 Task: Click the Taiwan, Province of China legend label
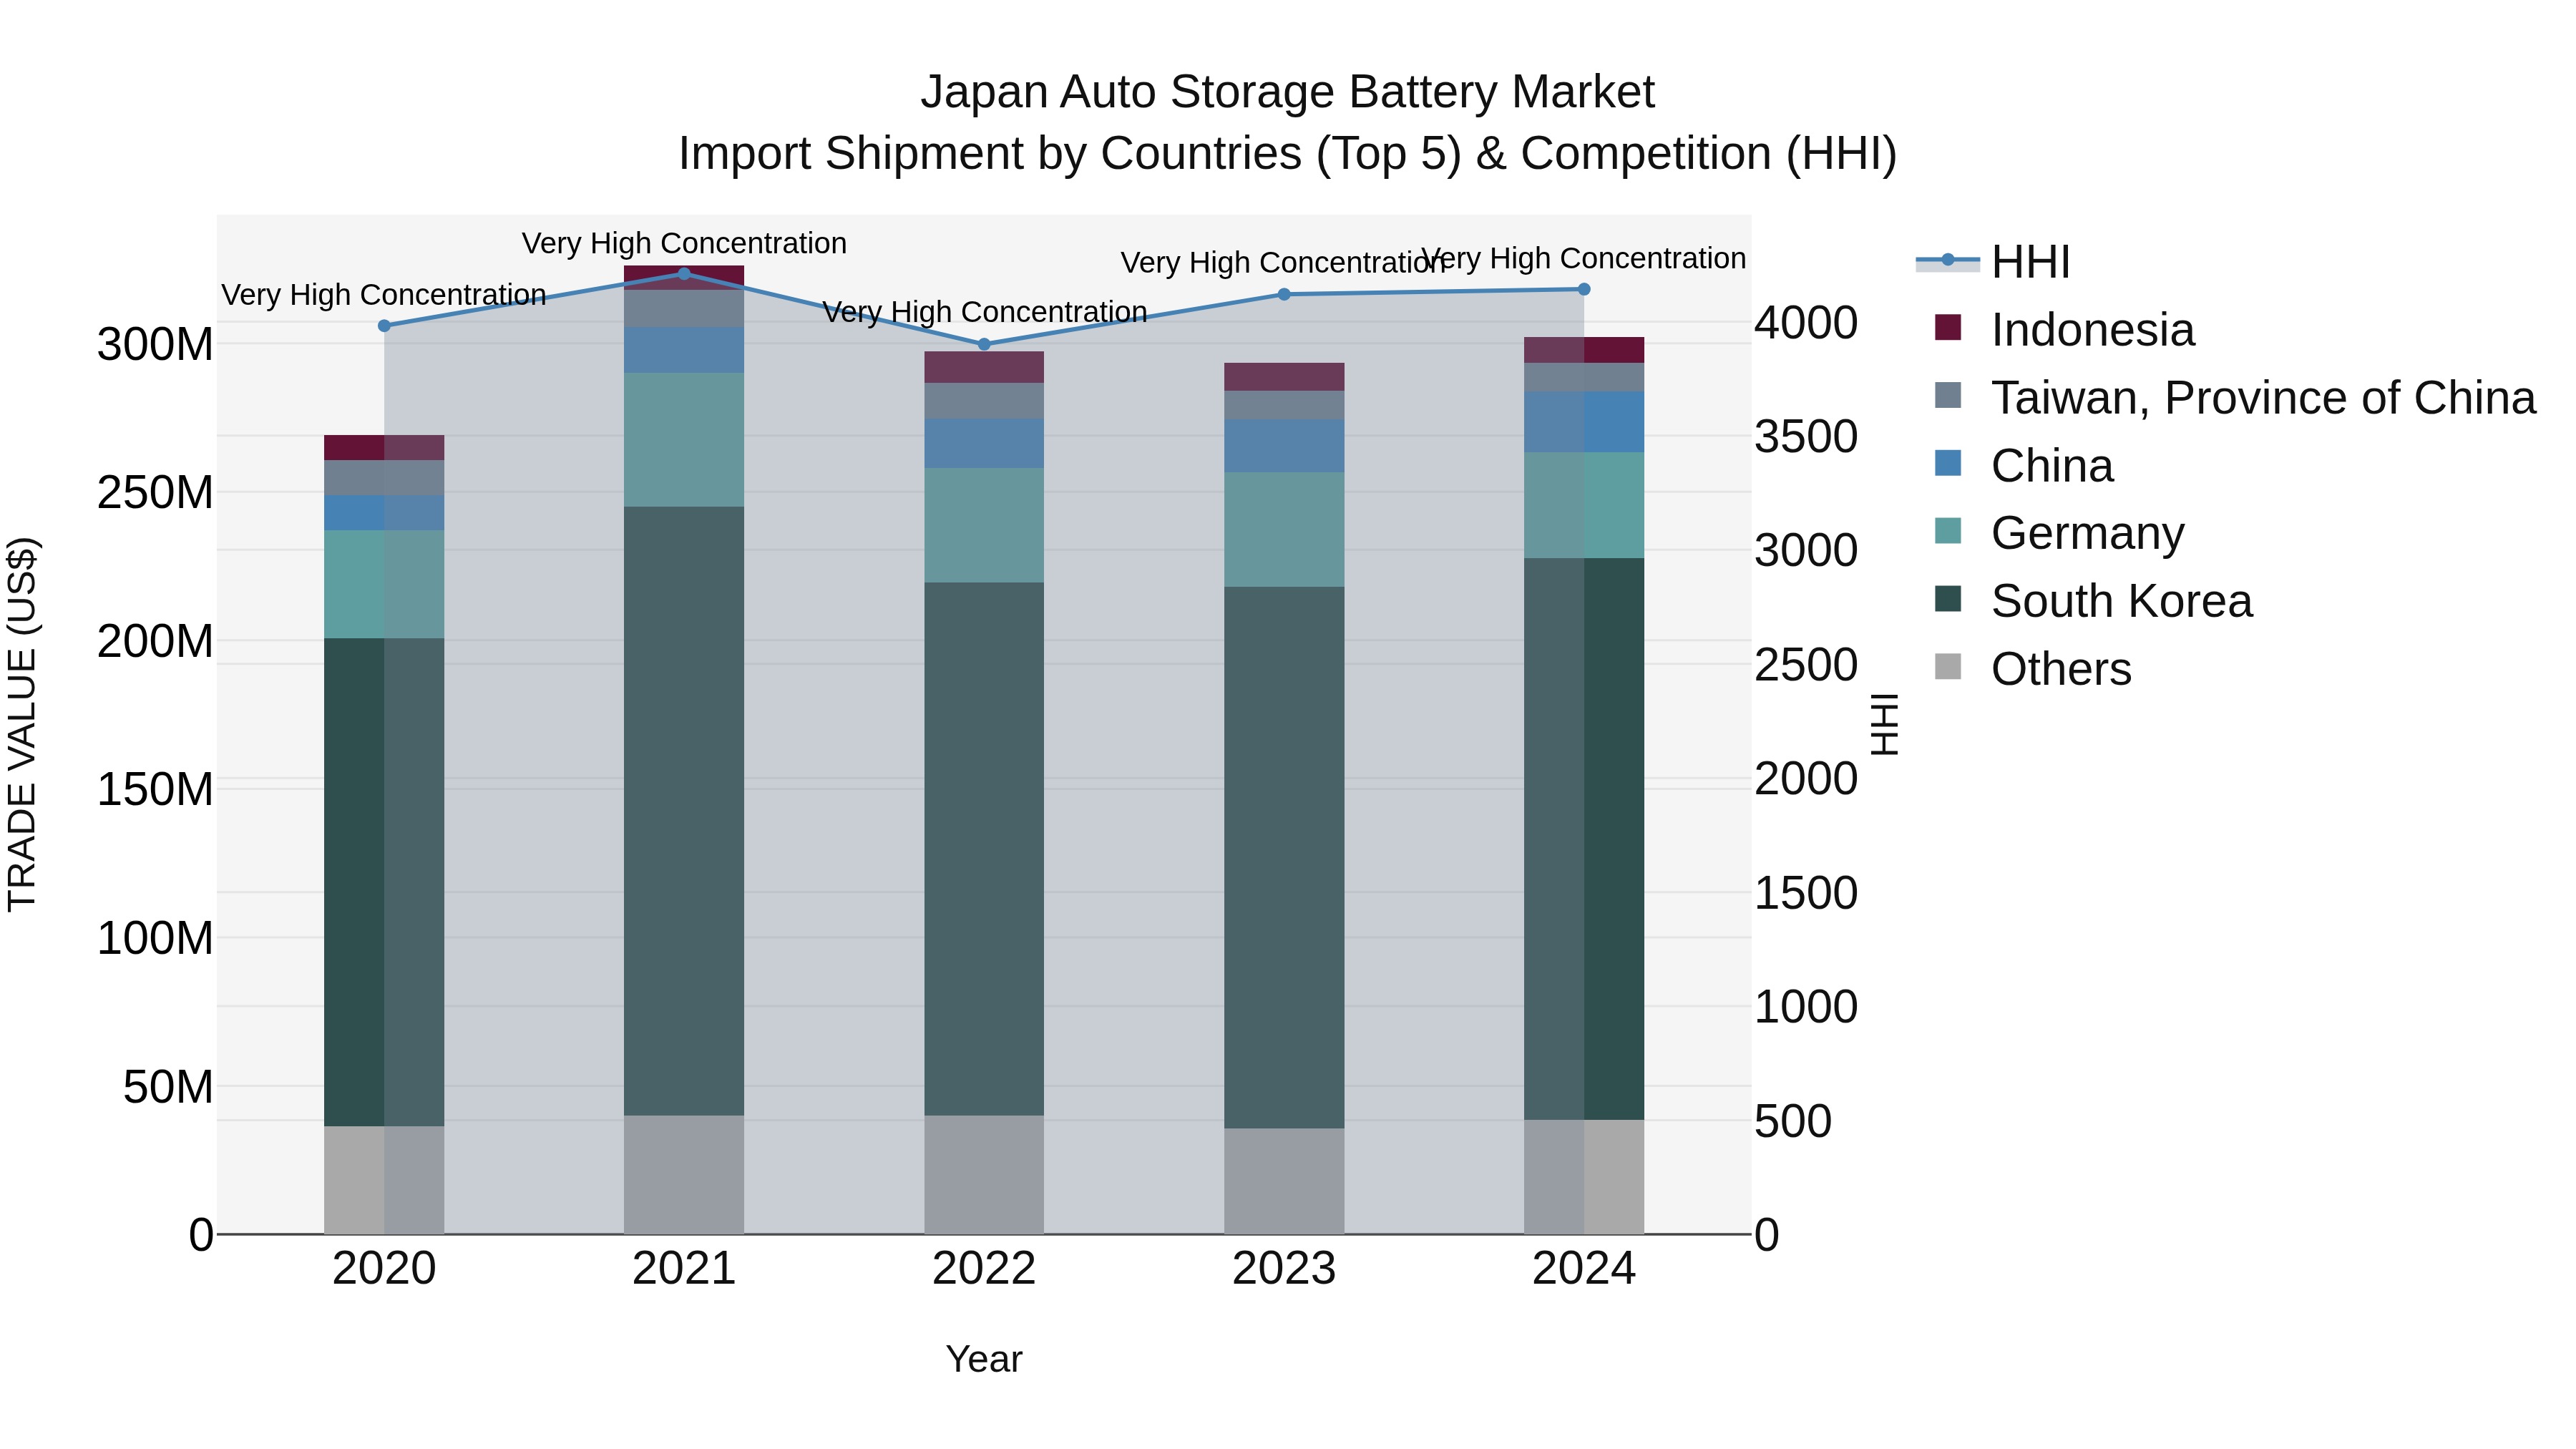[x=2263, y=398]
